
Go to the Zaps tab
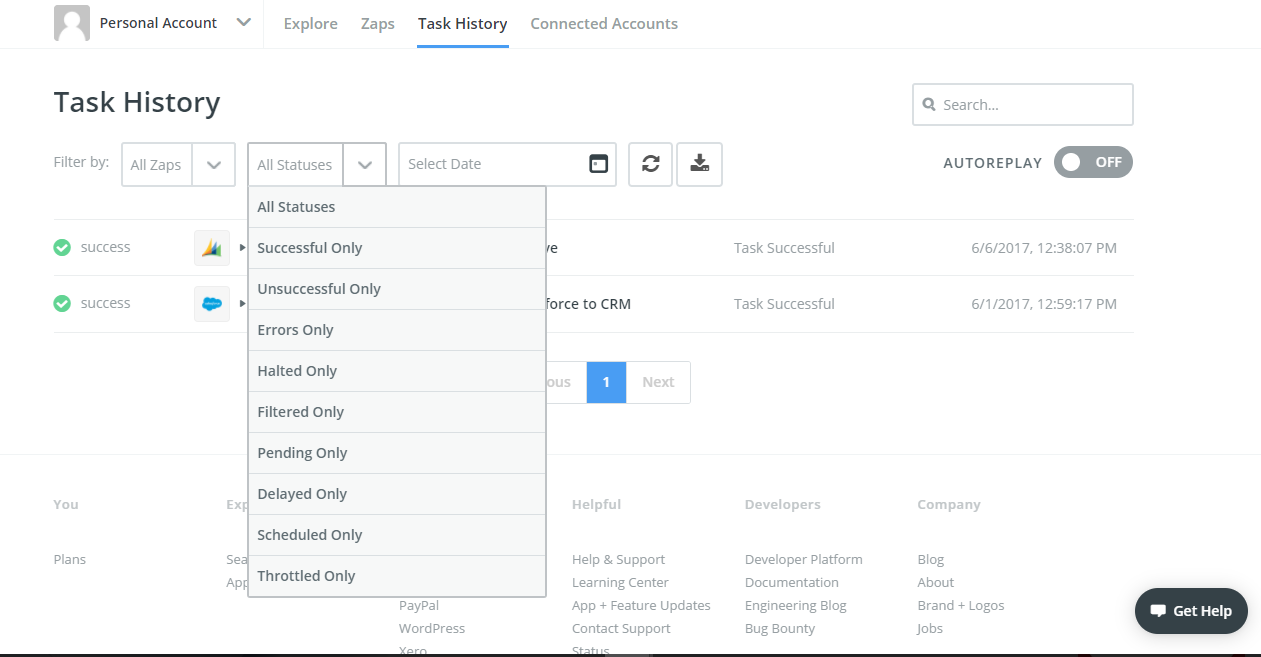point(377,23)
